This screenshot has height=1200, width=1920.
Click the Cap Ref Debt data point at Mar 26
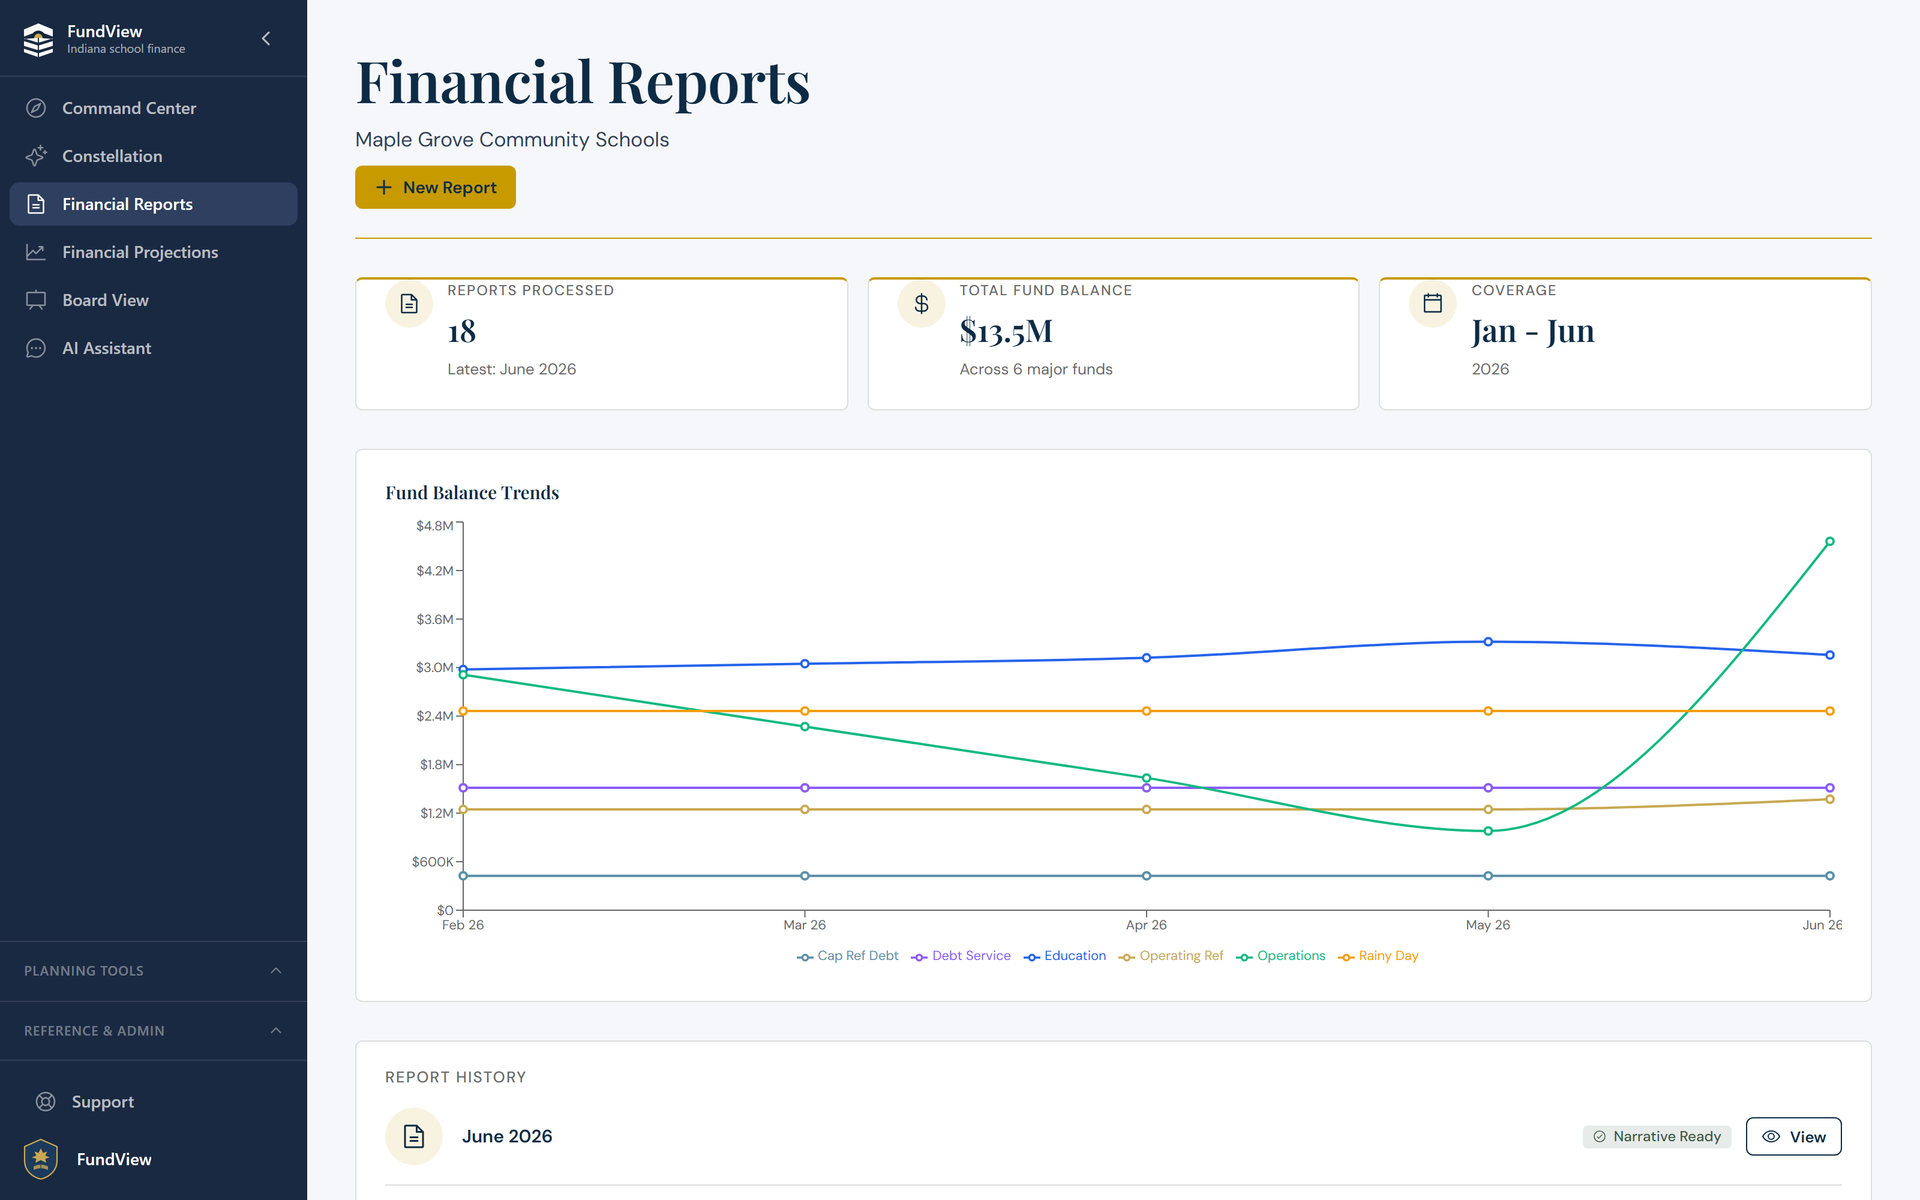point(805,876)
